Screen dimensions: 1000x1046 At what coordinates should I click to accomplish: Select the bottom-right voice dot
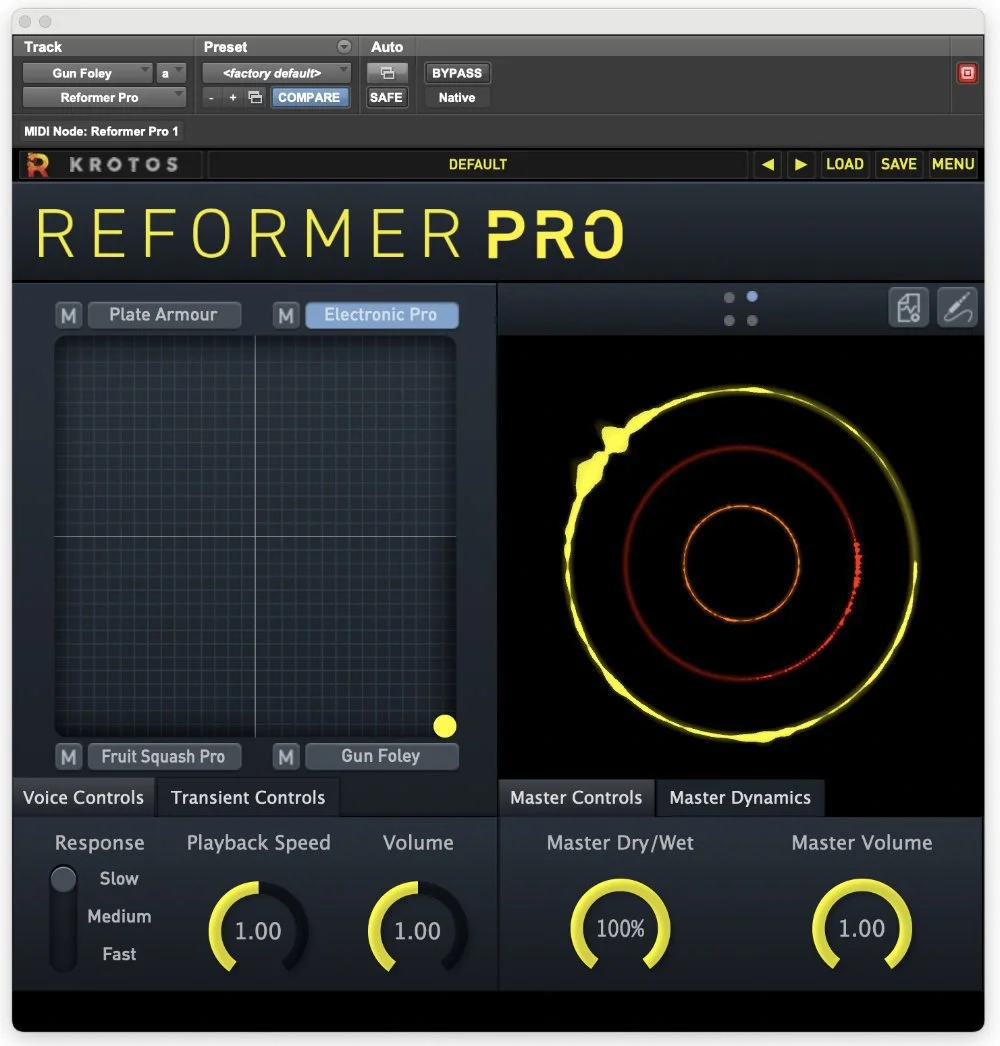(x=752, y=321)
